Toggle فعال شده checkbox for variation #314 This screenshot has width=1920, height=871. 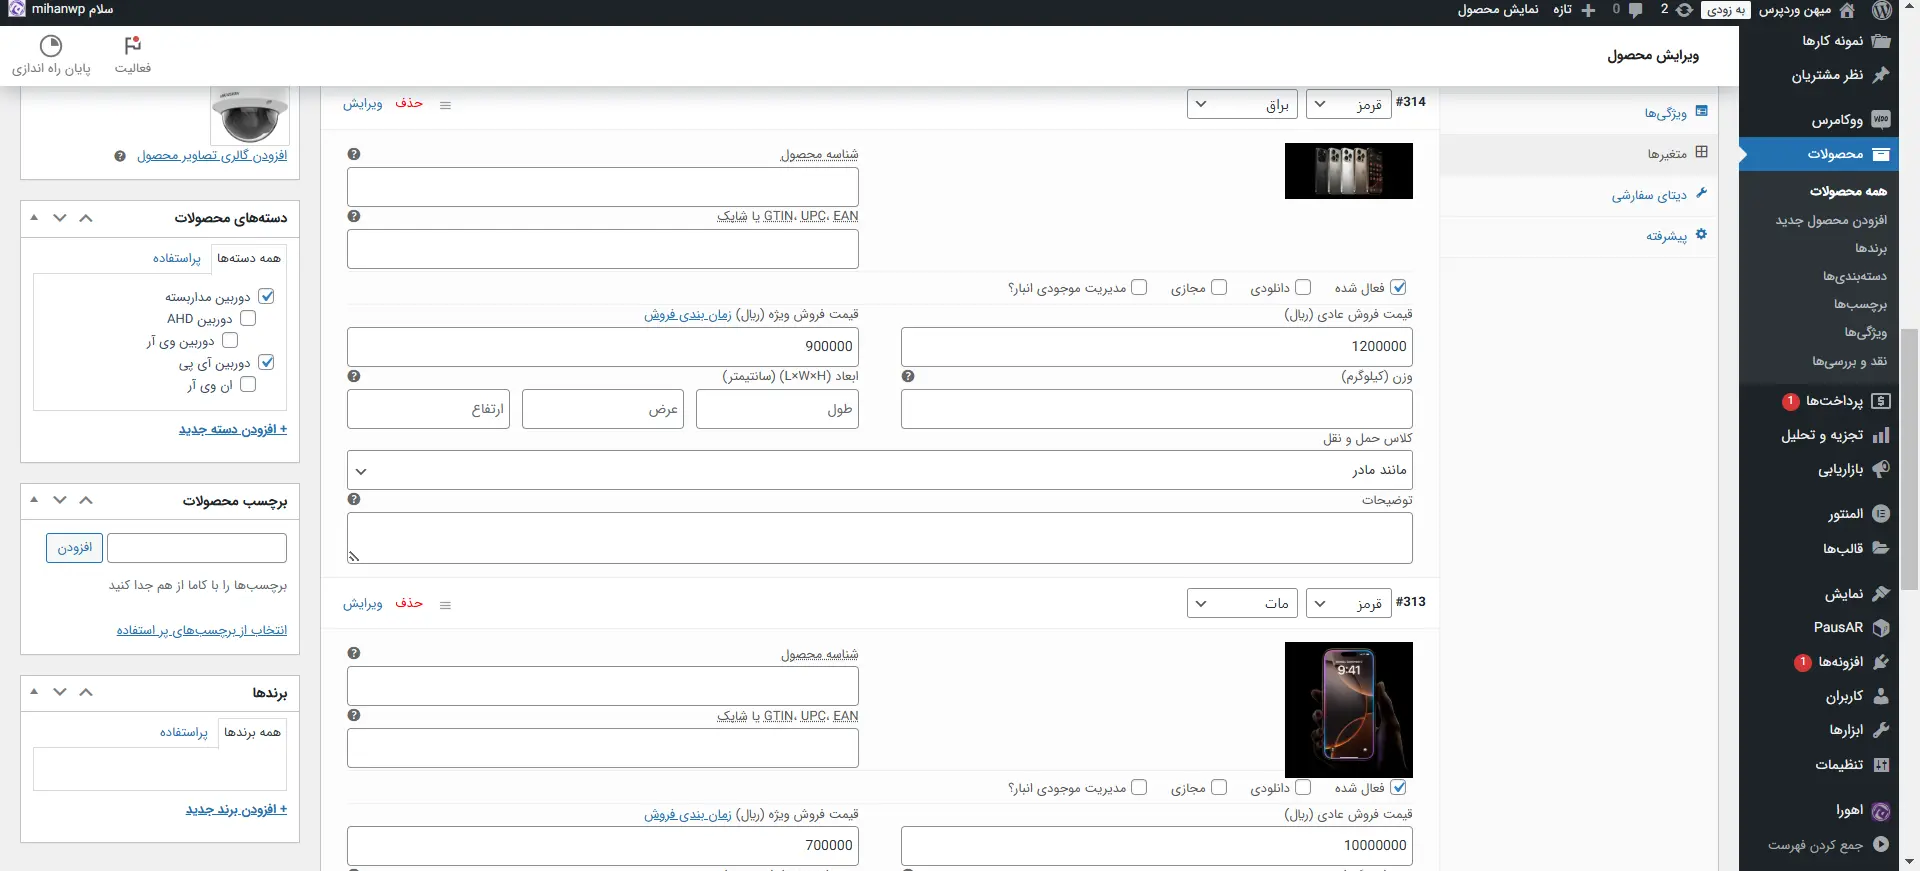[x=1399, y=287]
